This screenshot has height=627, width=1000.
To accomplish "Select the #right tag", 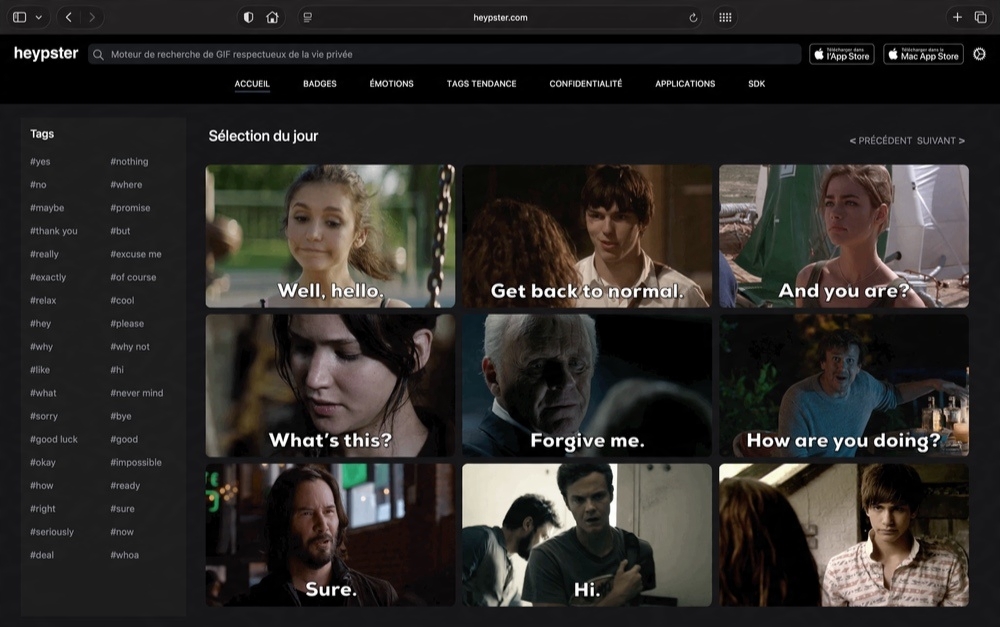I will (x=43, y=509).
